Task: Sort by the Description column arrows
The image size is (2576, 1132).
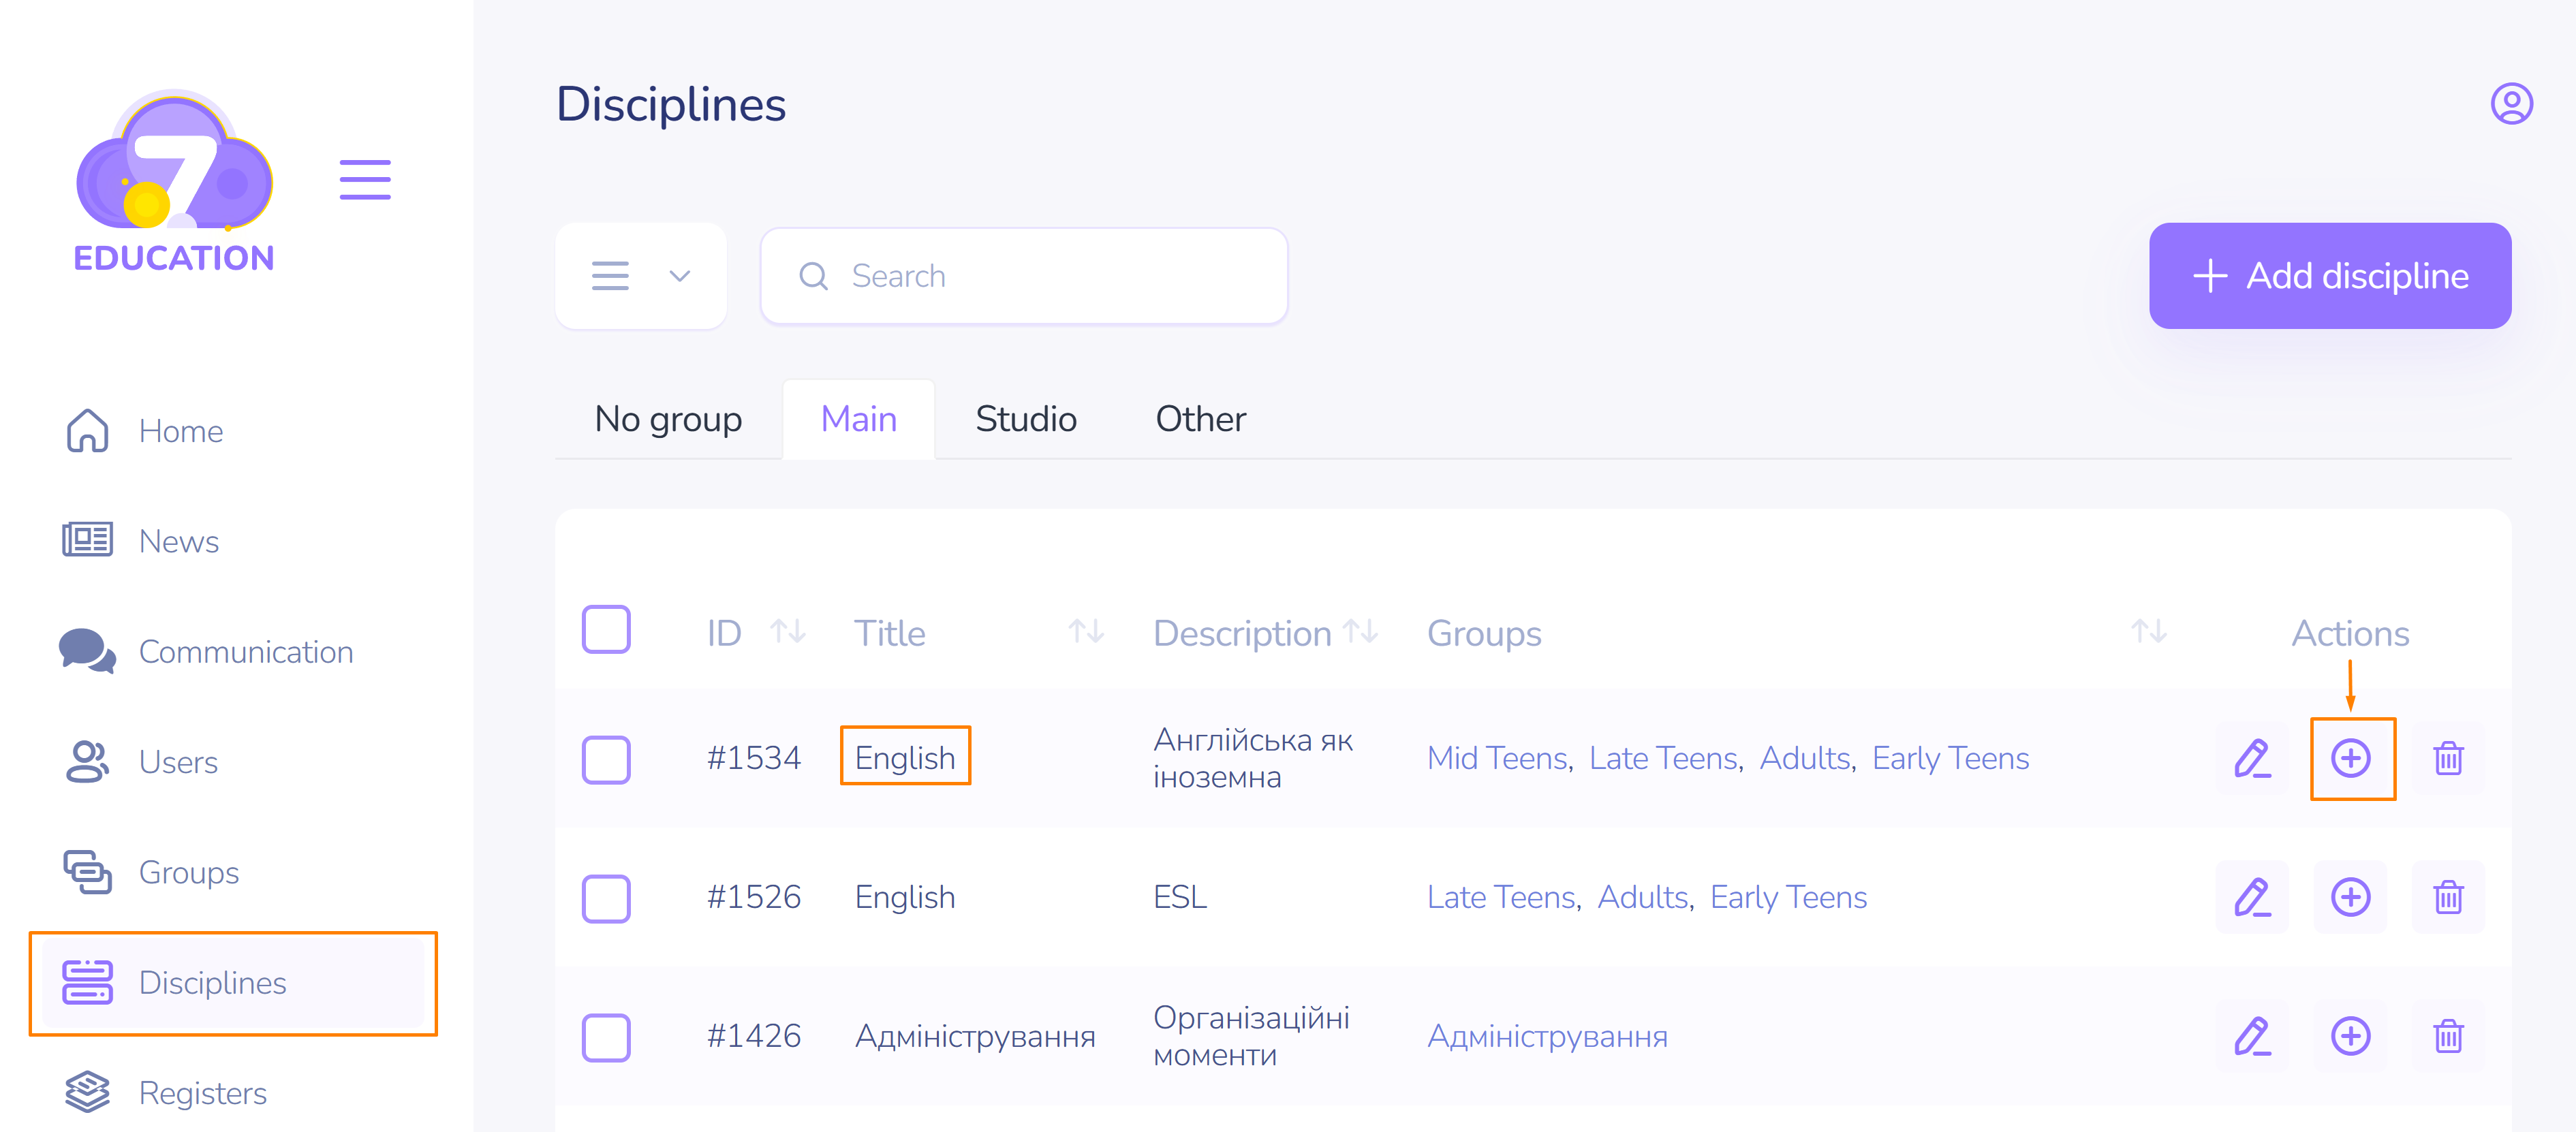Action: pyautogui.click(x=1360, y=632)
